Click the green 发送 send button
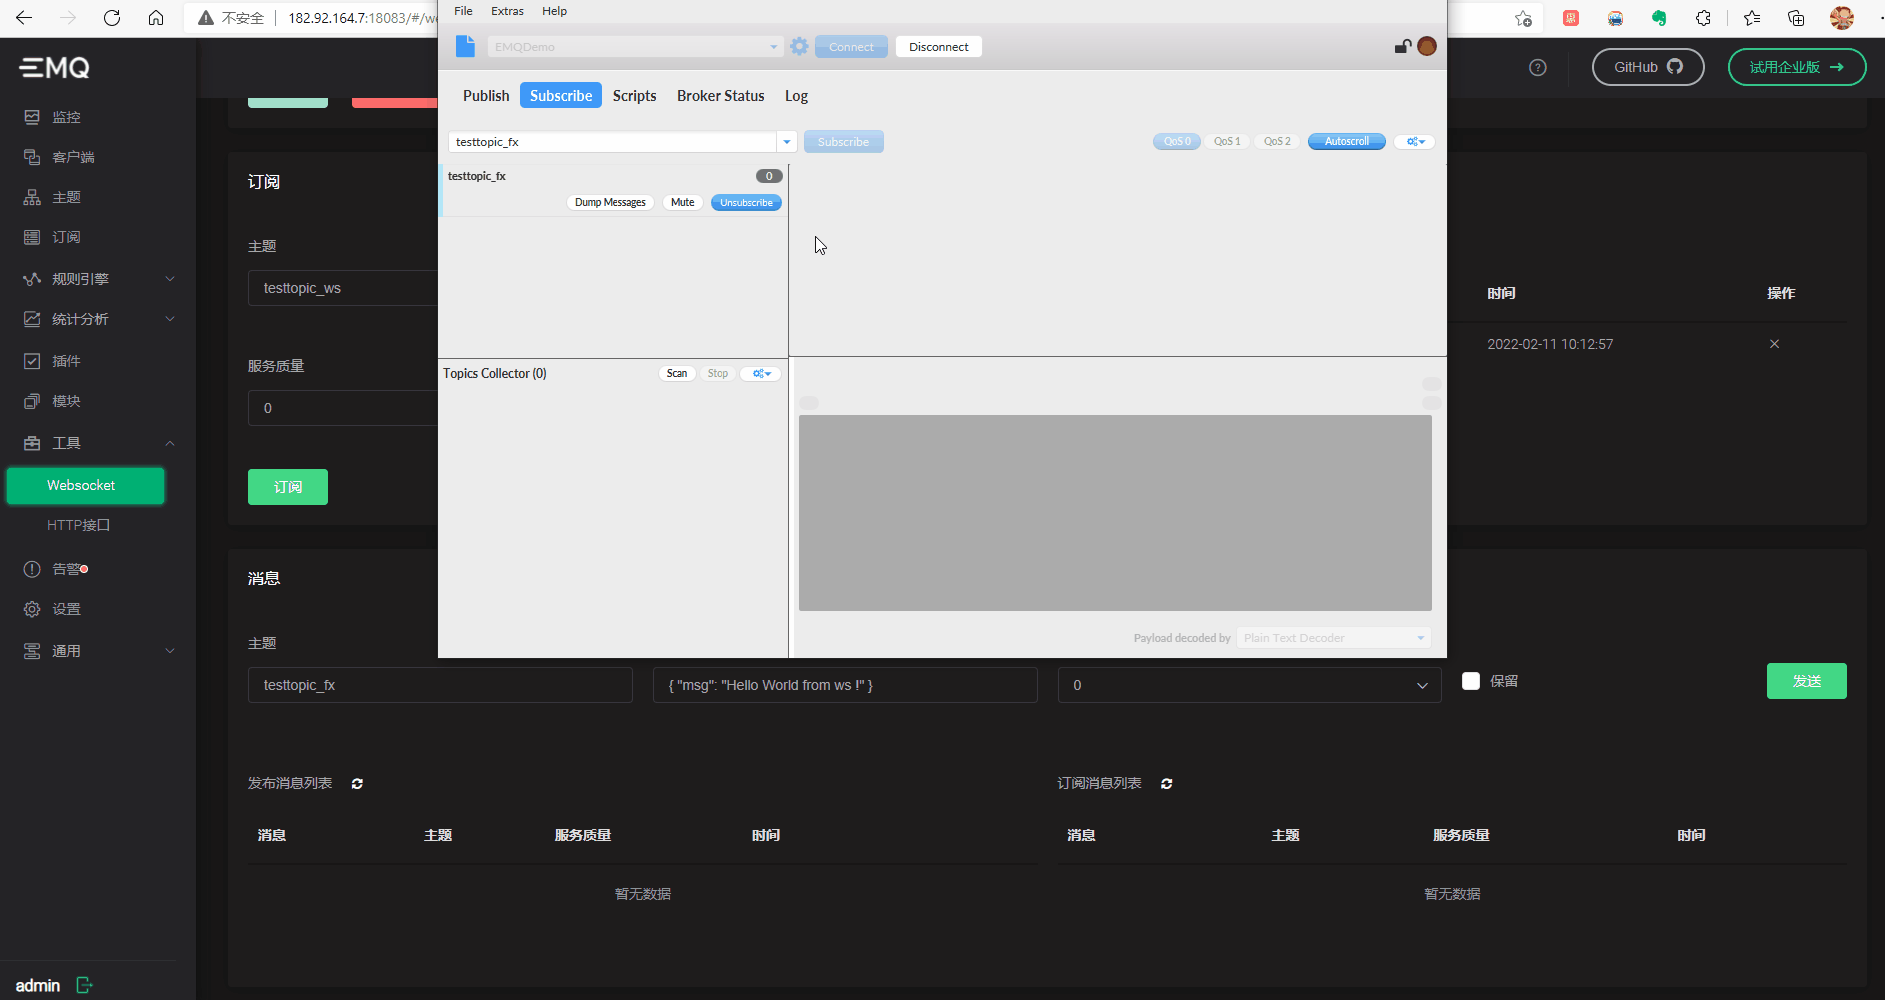Viewport: 1885px width, 1000px height. tap(1806, 681)
